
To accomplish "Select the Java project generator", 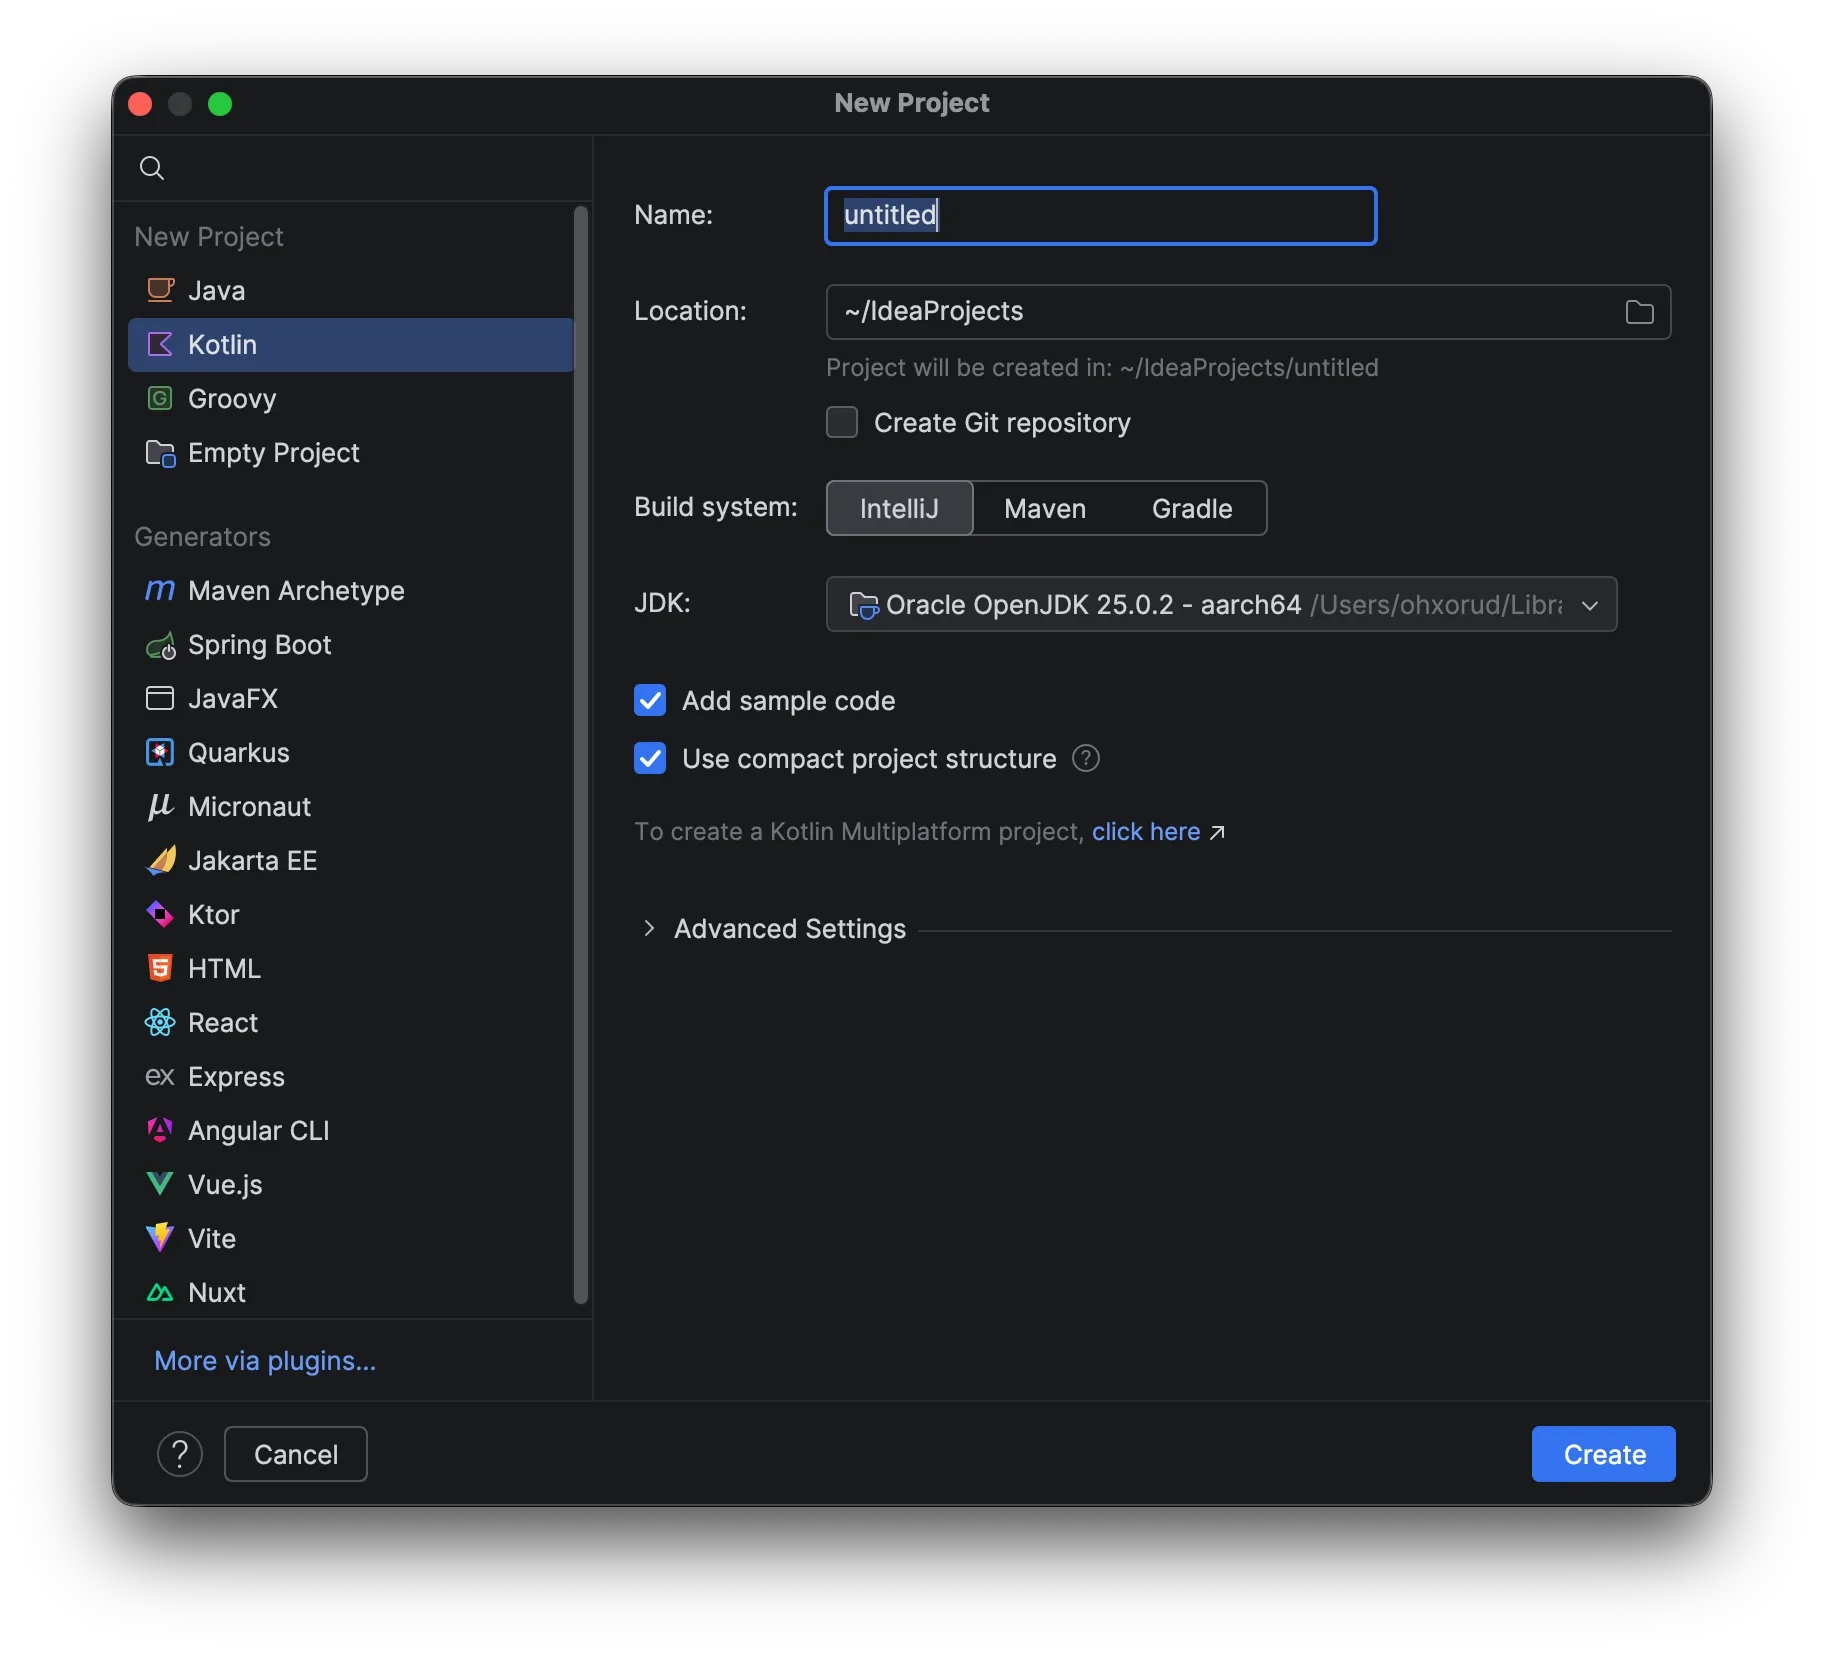I will [216, 290].
